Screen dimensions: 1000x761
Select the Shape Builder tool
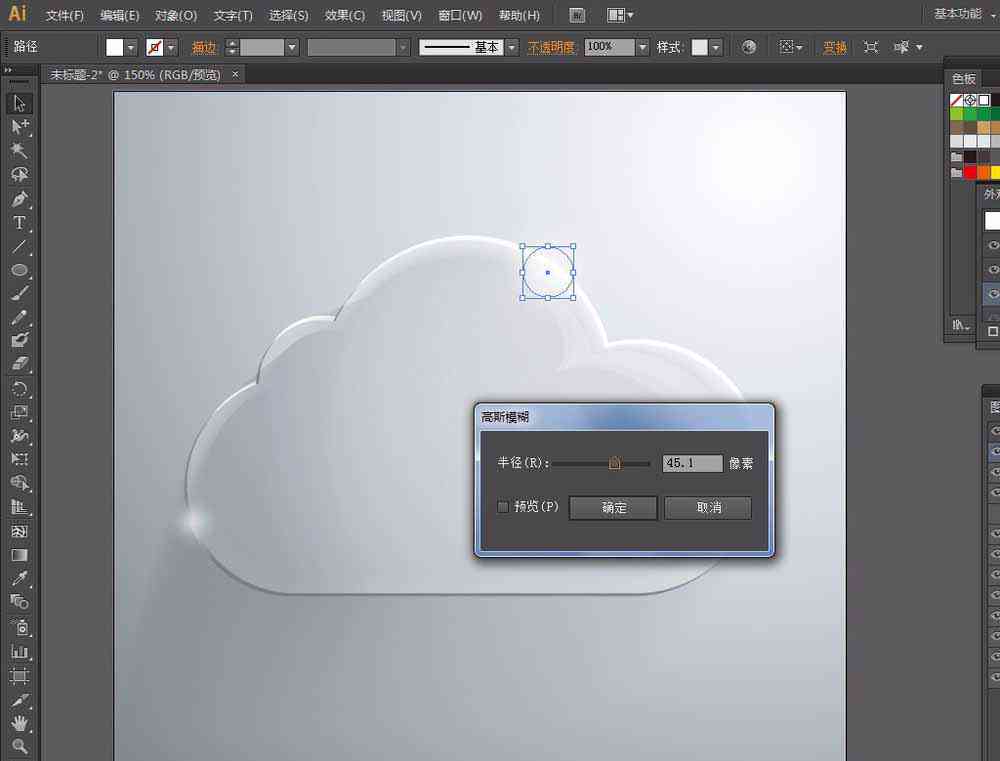[19, 483]
